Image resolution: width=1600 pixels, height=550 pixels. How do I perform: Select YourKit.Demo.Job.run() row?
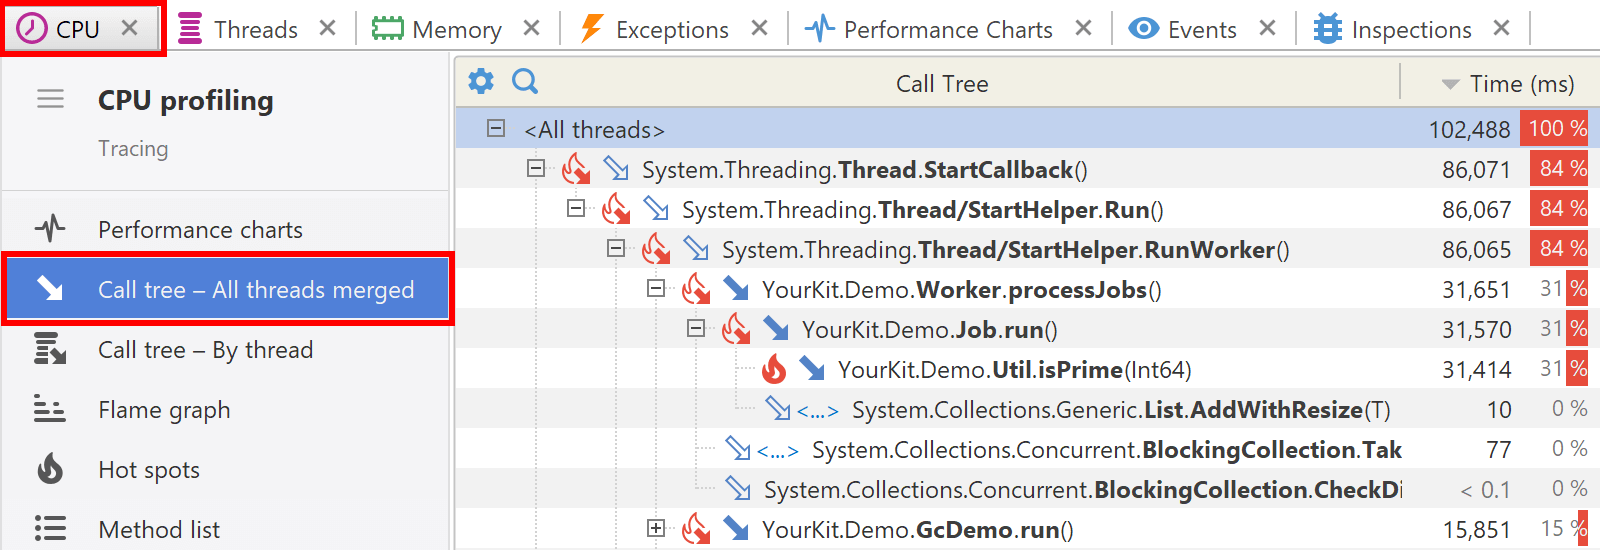pyautogui.click(x=1028, y=329)
